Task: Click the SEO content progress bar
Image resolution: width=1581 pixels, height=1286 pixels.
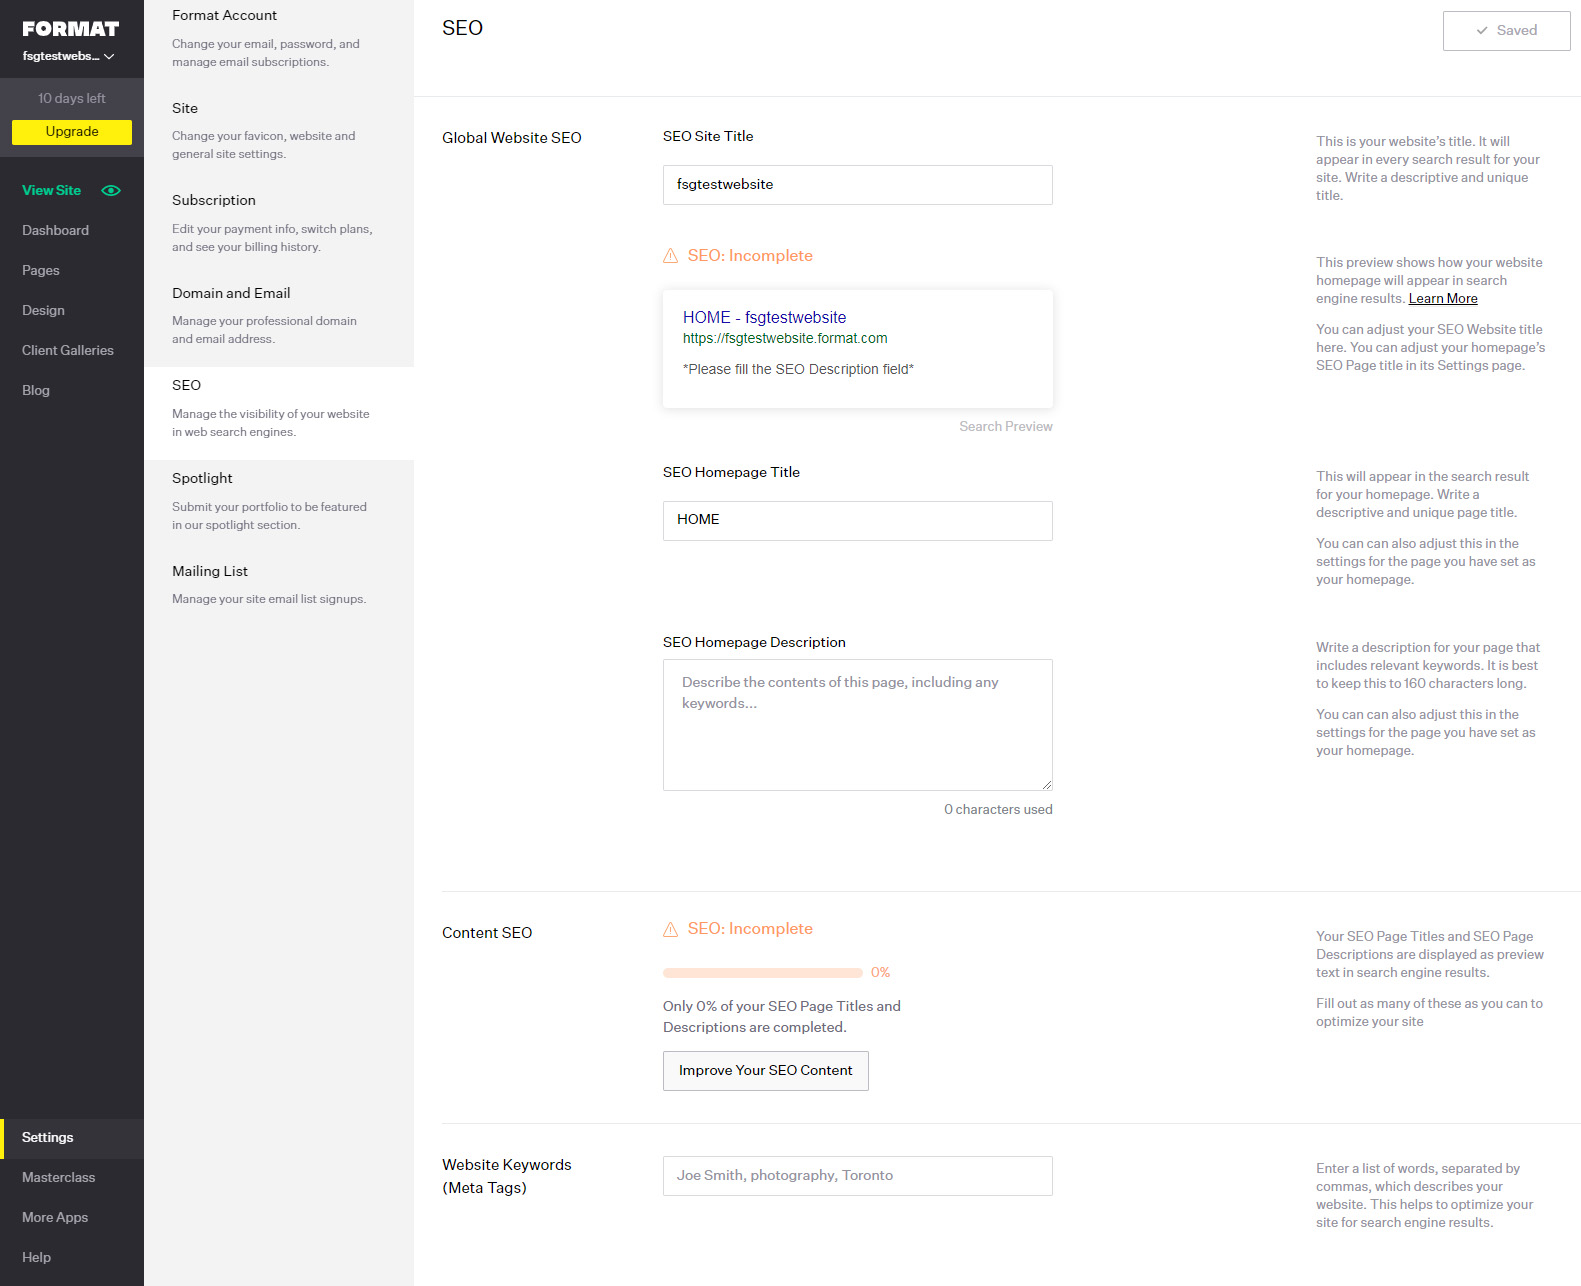Action: [762, 973]
